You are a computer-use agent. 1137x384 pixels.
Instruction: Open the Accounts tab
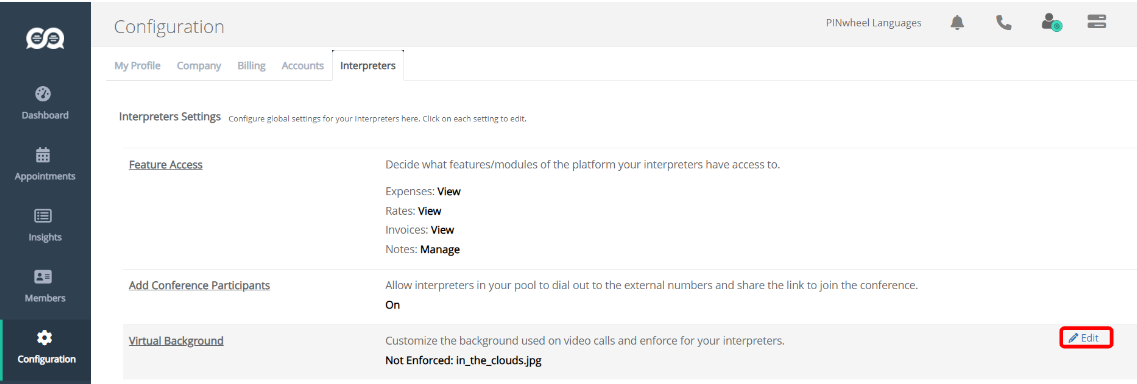point(302,65)
